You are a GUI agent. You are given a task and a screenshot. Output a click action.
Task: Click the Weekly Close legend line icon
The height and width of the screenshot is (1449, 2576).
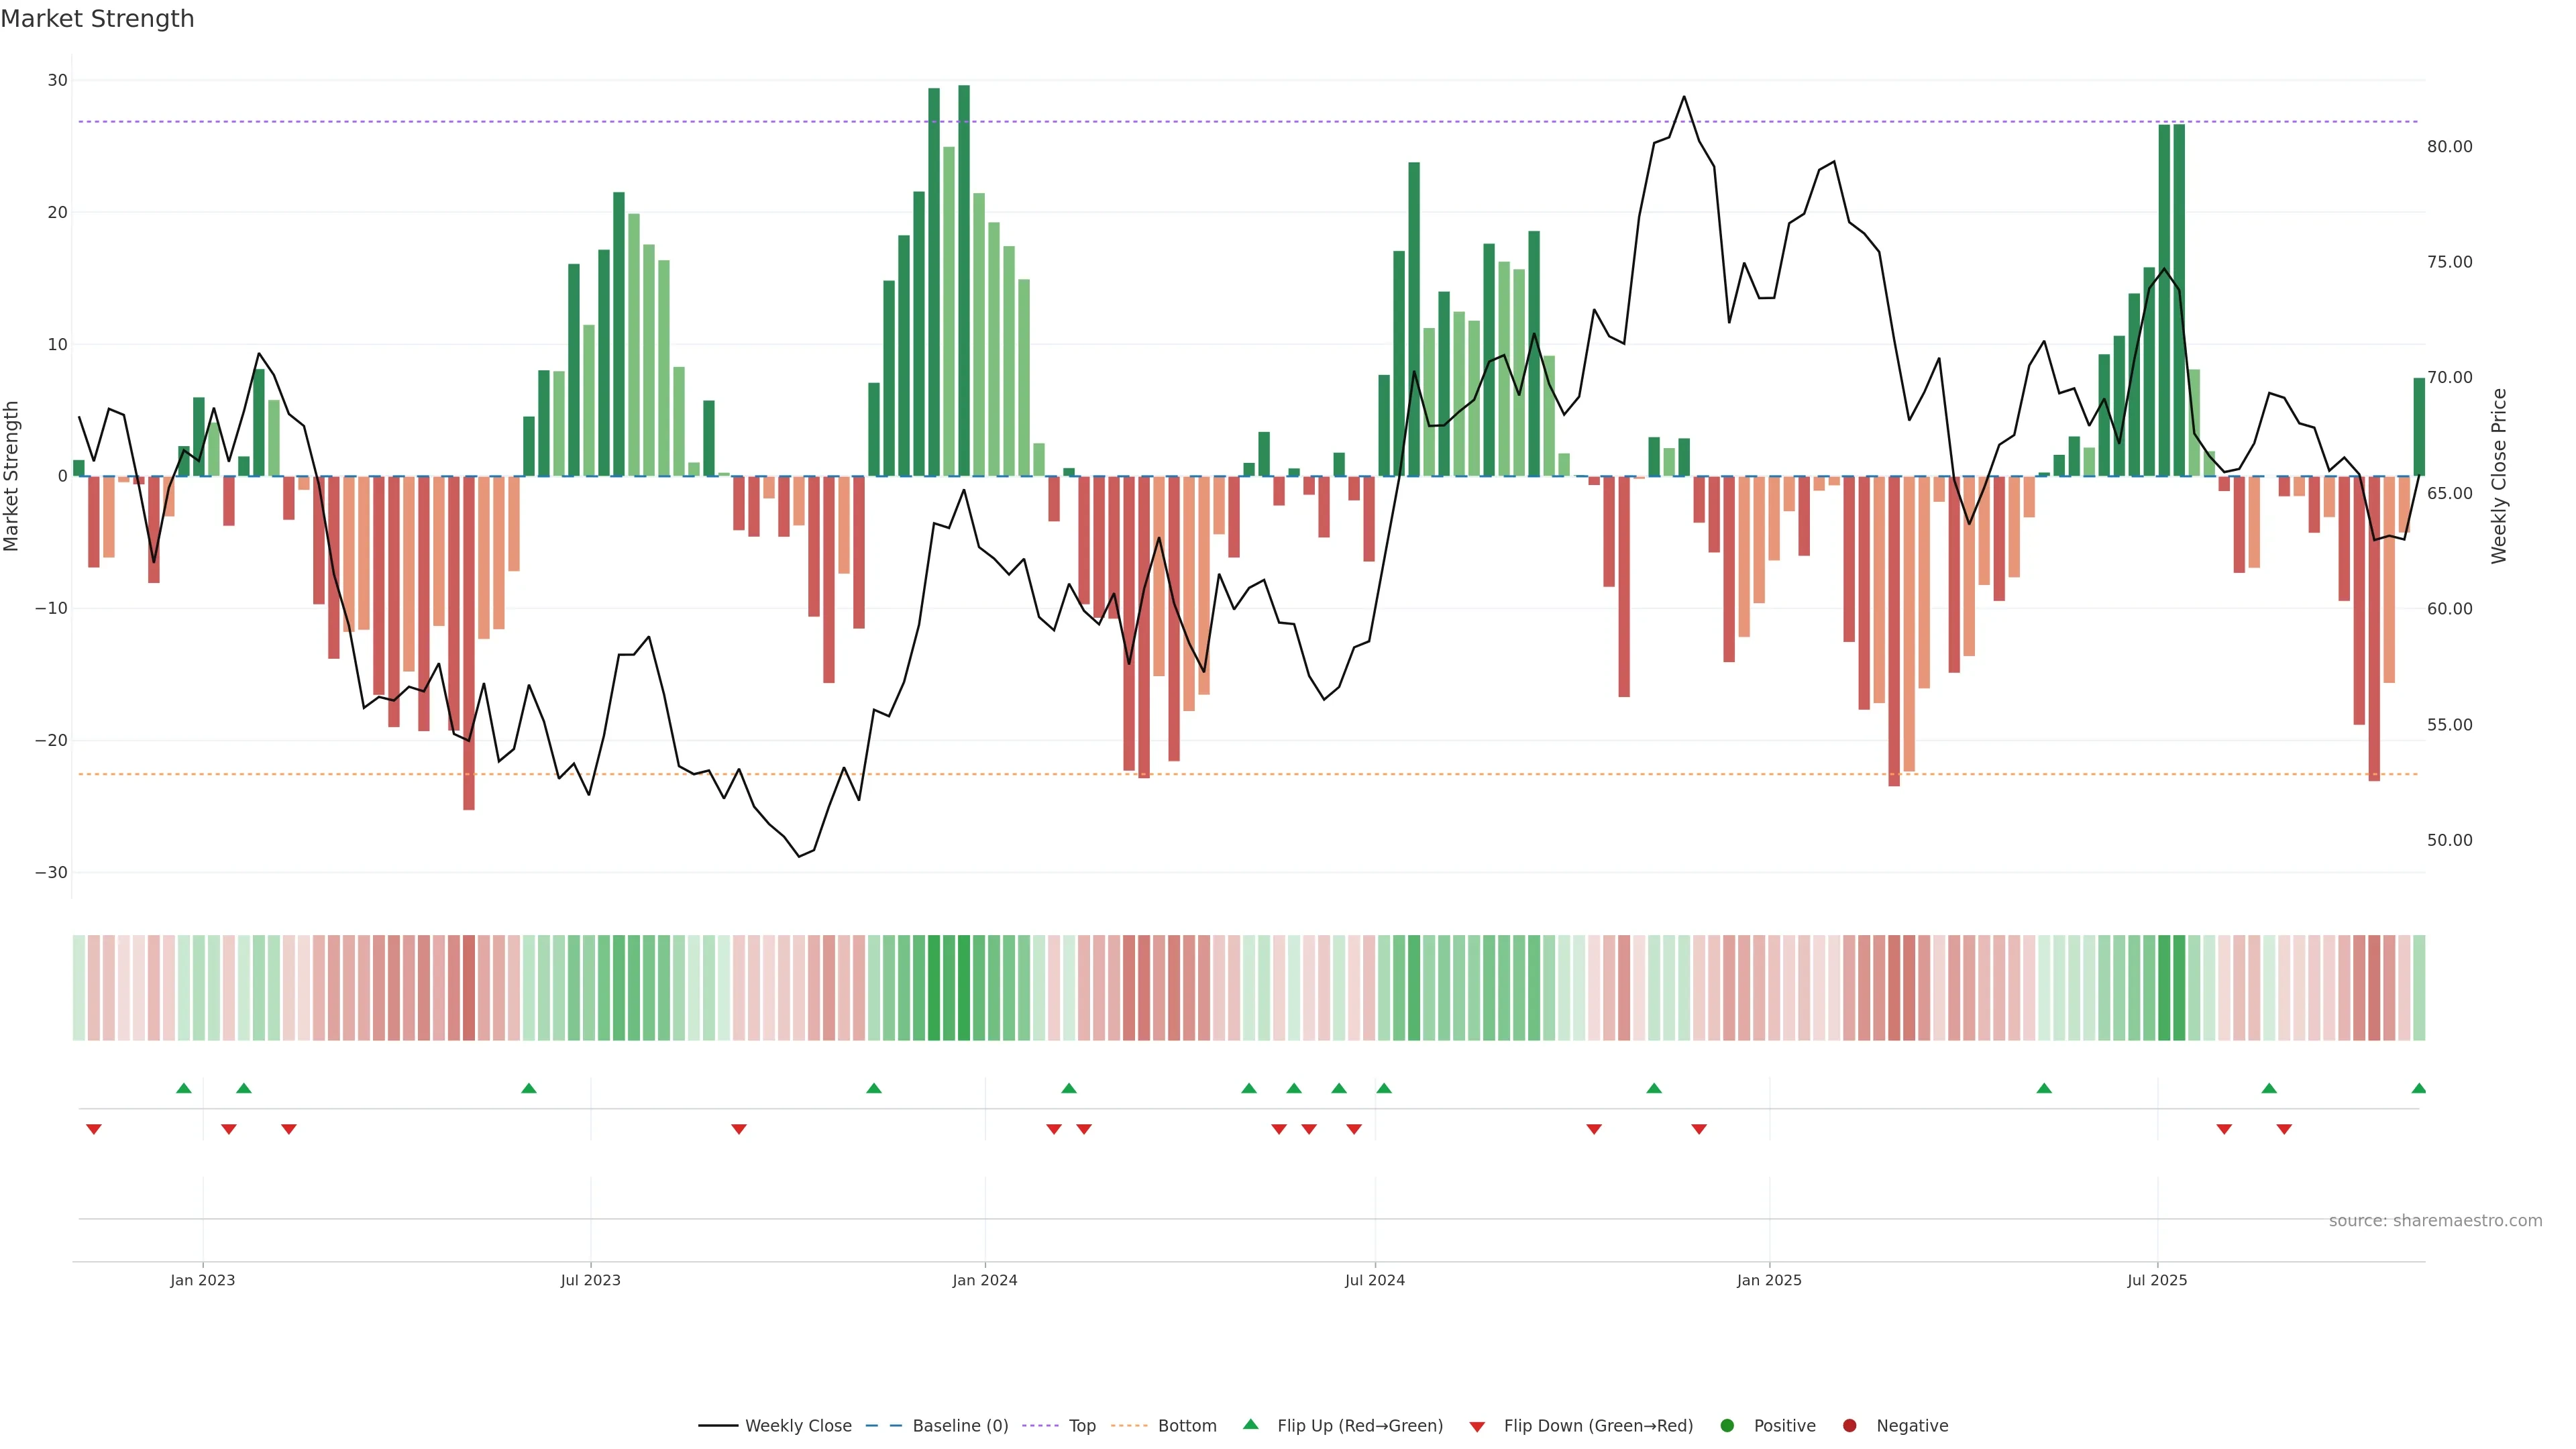click(718, 1426)
